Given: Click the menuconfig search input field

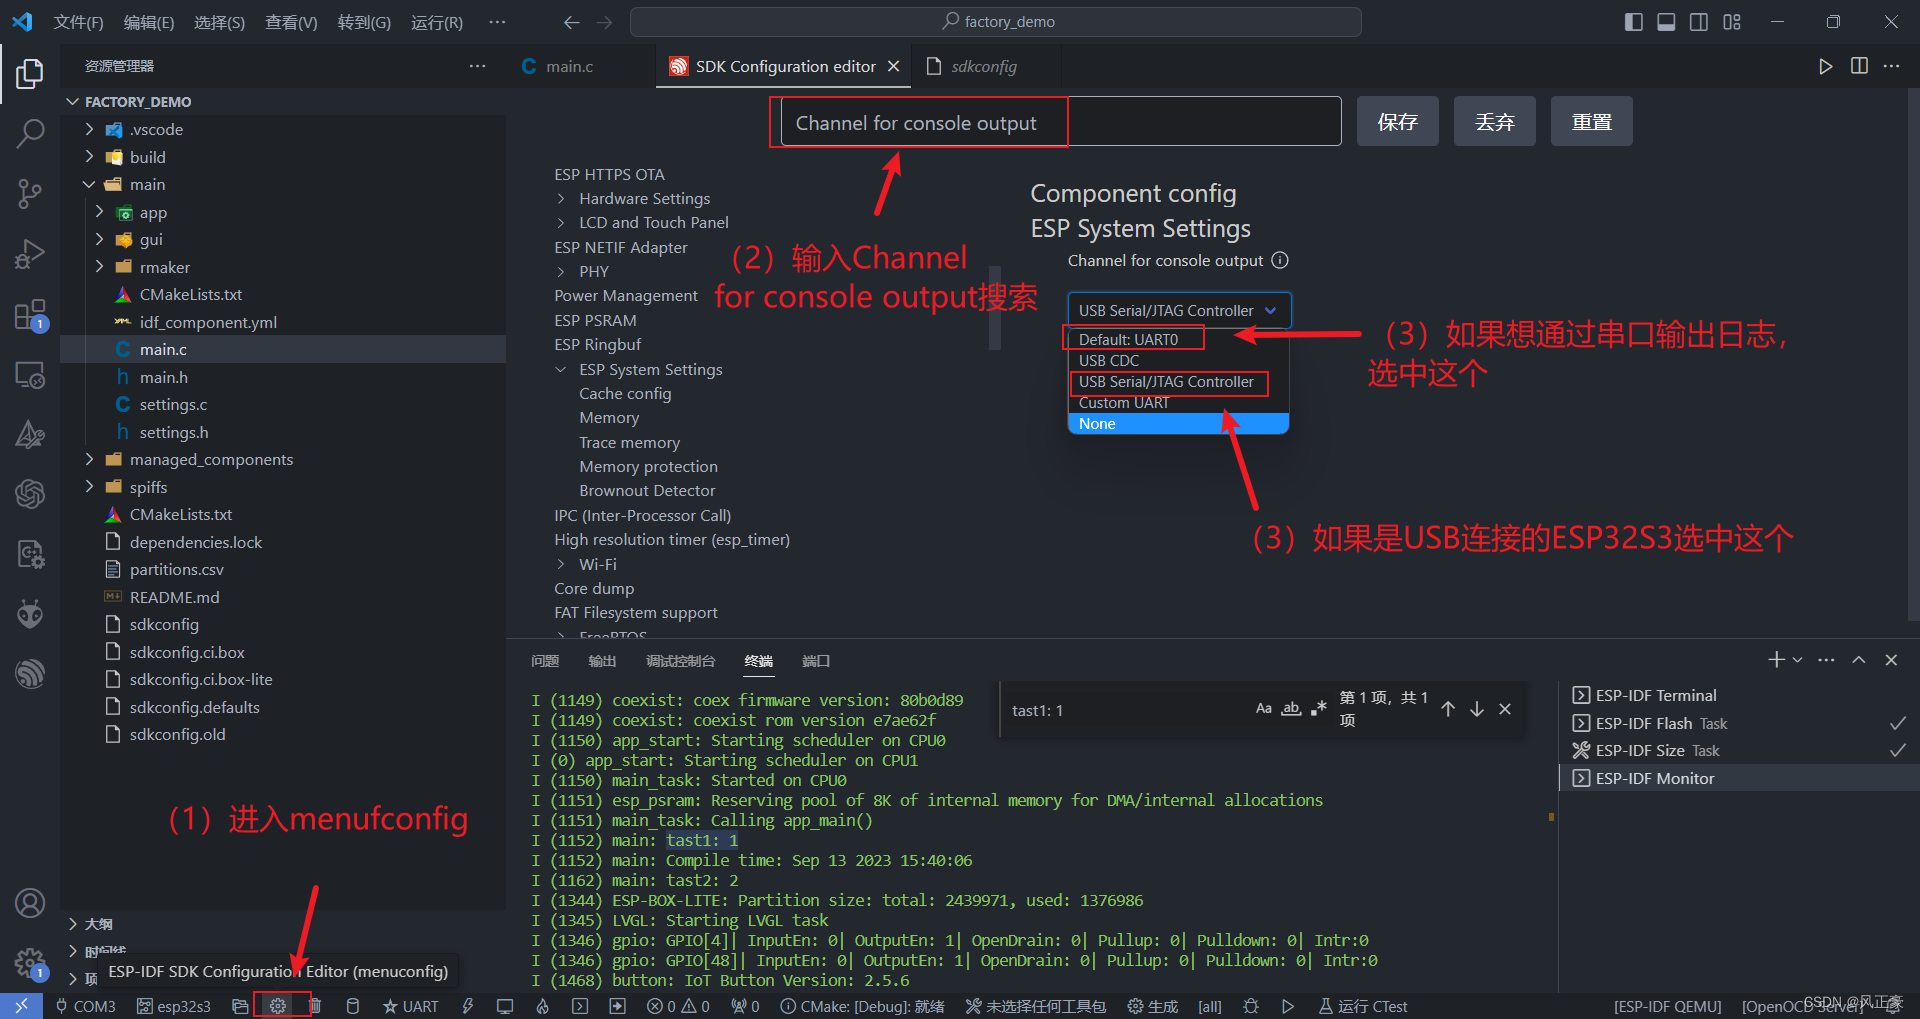Looking at the screenshot, I should [x=1060, y=121].
